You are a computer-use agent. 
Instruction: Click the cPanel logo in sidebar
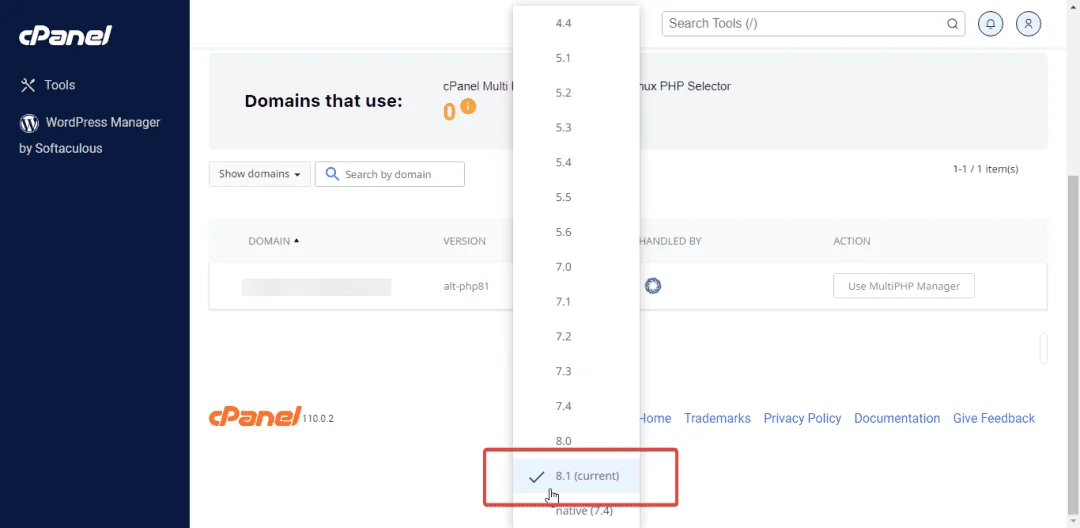point(65,36)
